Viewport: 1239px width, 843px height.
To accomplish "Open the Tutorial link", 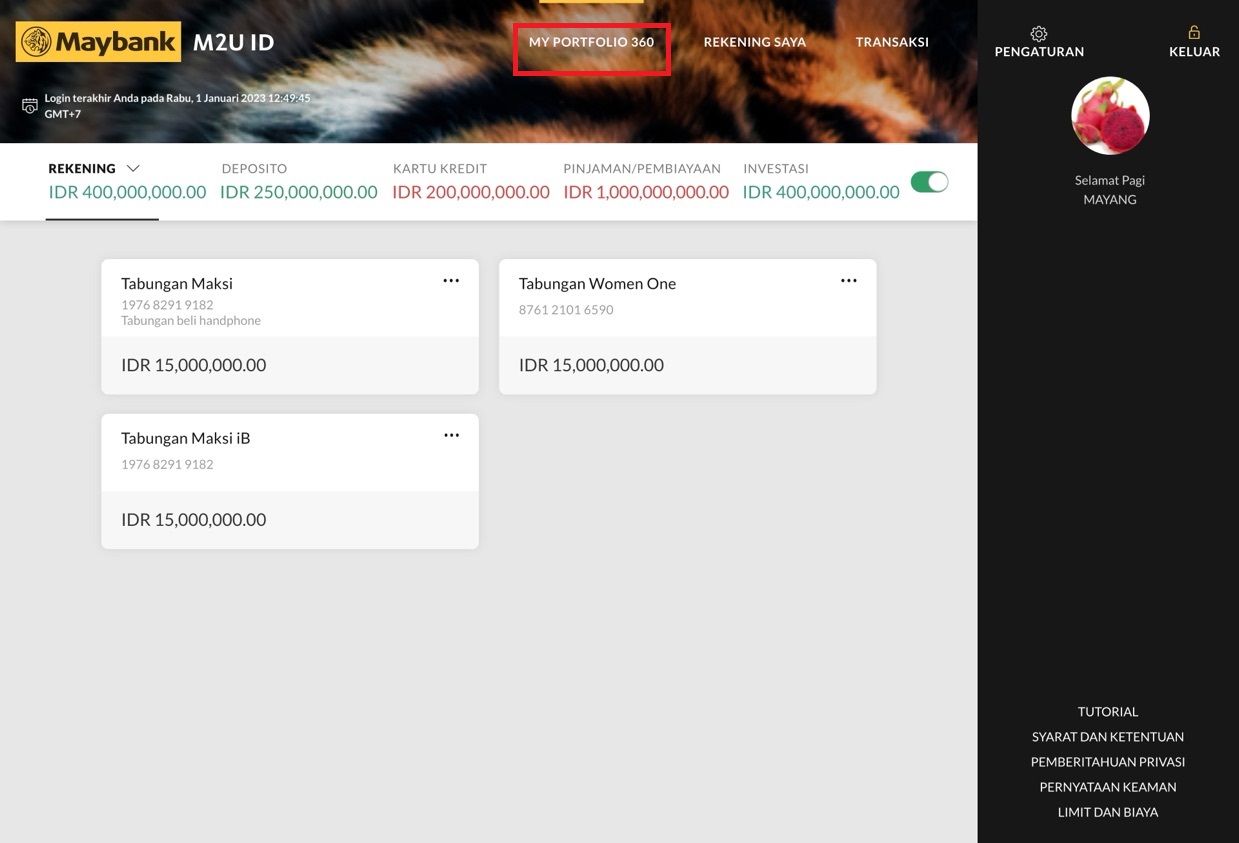I will 1107,712.
